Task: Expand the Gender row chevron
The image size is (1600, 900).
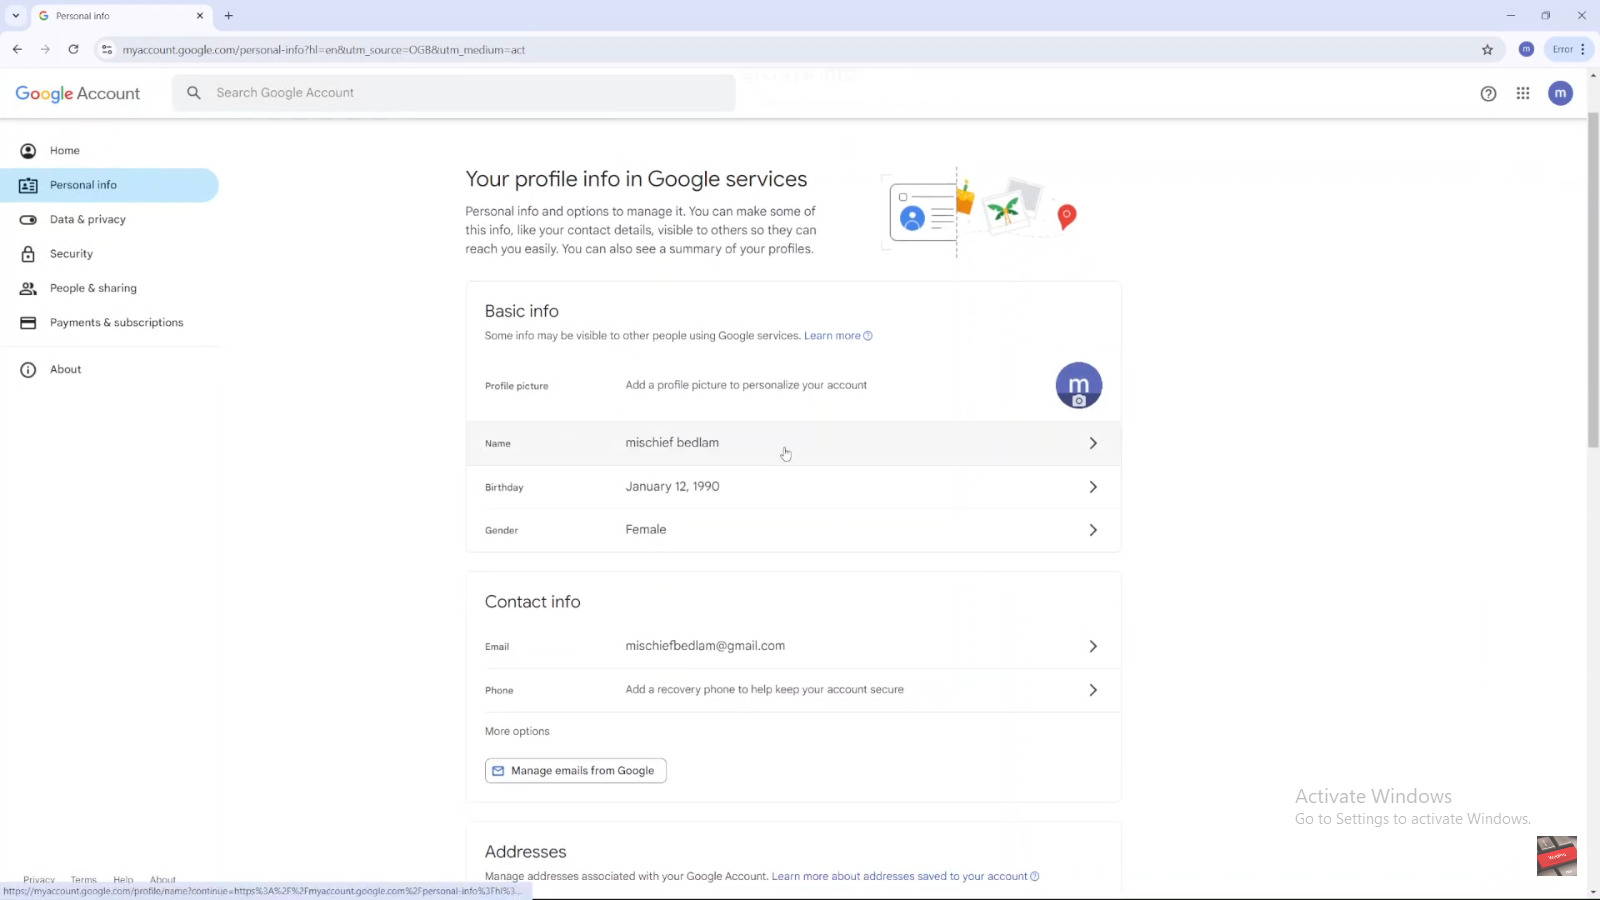Action: [1093, 530]
